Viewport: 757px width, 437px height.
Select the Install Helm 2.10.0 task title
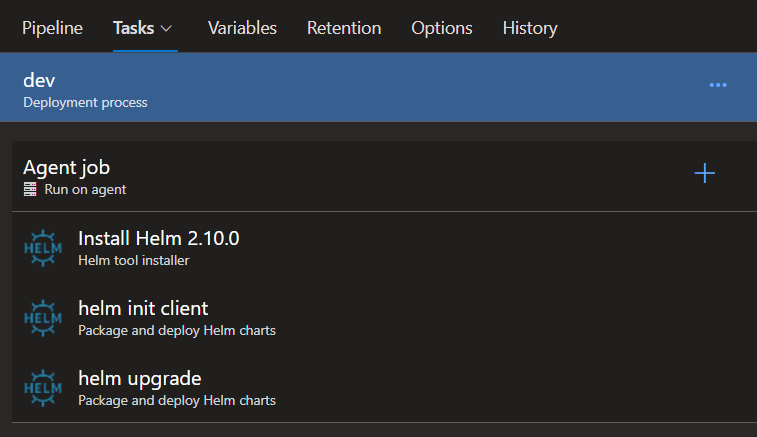click(158, 238)
